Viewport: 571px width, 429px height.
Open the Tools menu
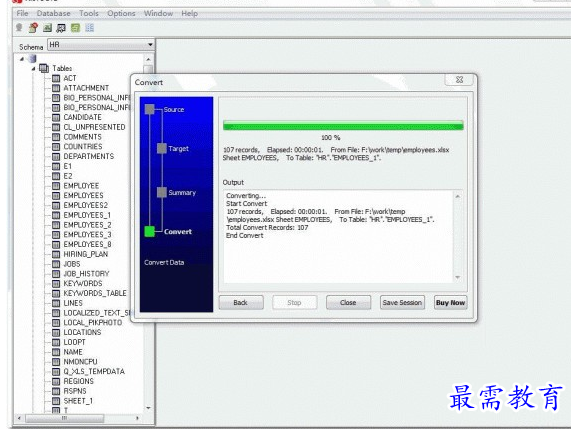[89, 13]
